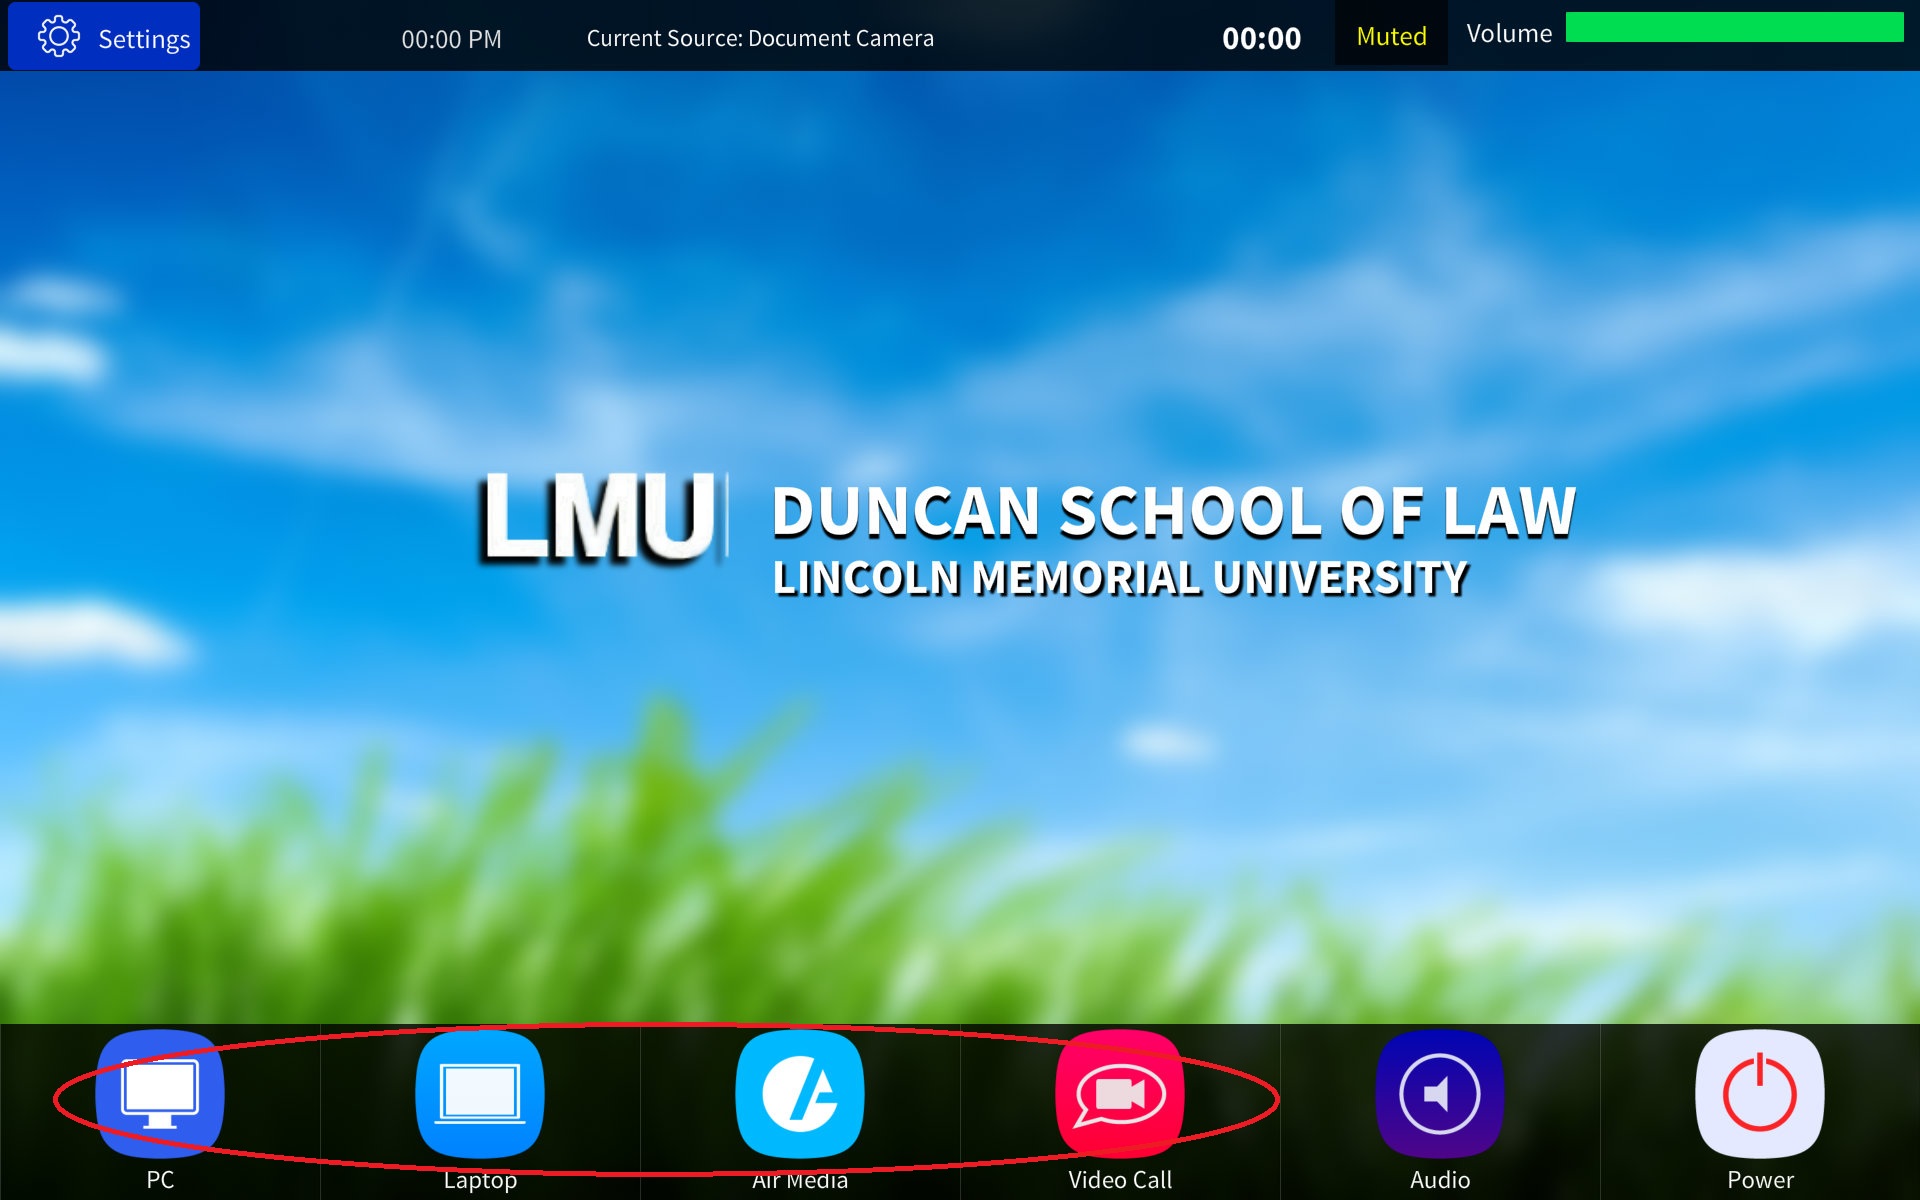Click the Current Source: Document Camera text
1920x1200 pixels.
tap(760, 38)
